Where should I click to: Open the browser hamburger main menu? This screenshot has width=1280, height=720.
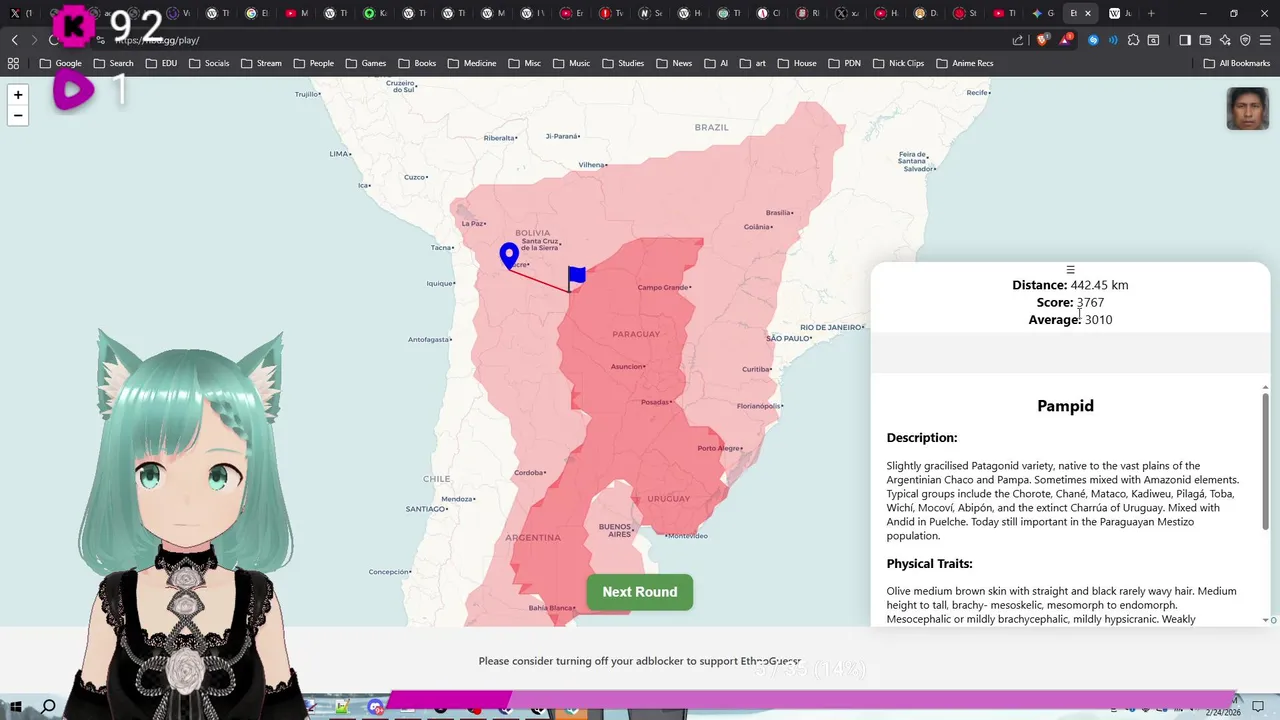pyautogui.click(x=1265, y=40)
